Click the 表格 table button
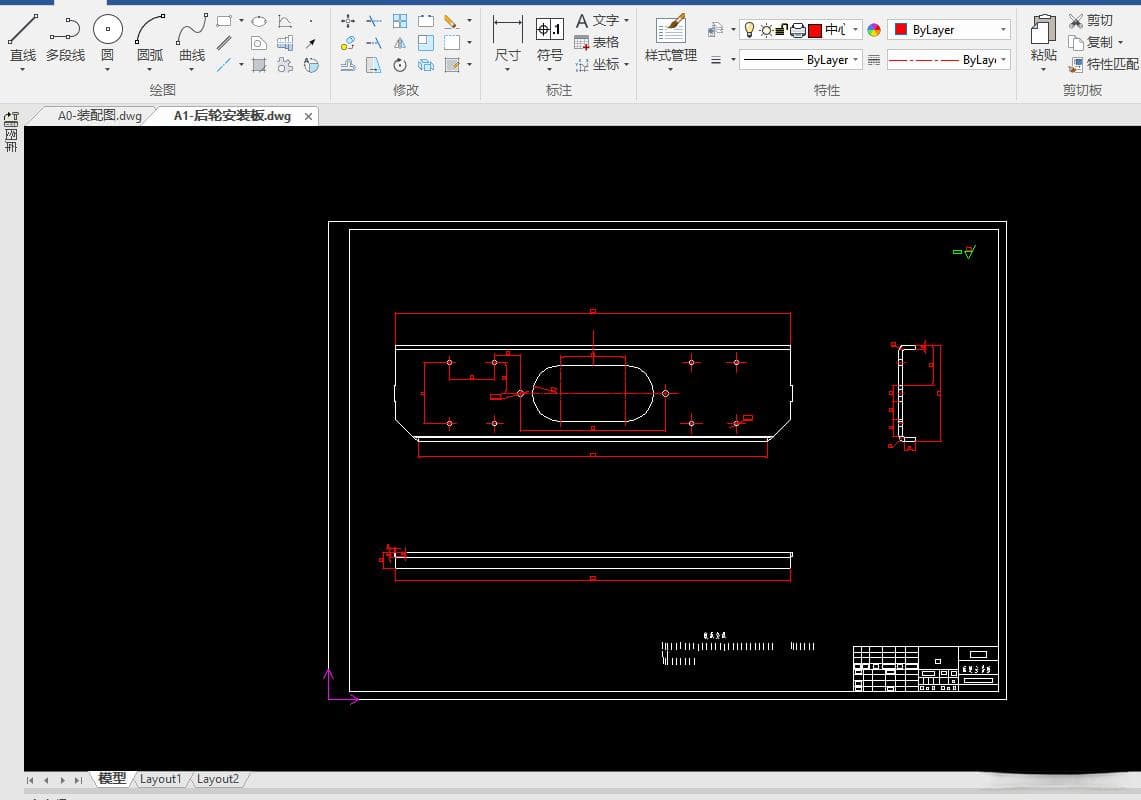The width and height of the screenshot is (1141, 800). coord(597,42)
